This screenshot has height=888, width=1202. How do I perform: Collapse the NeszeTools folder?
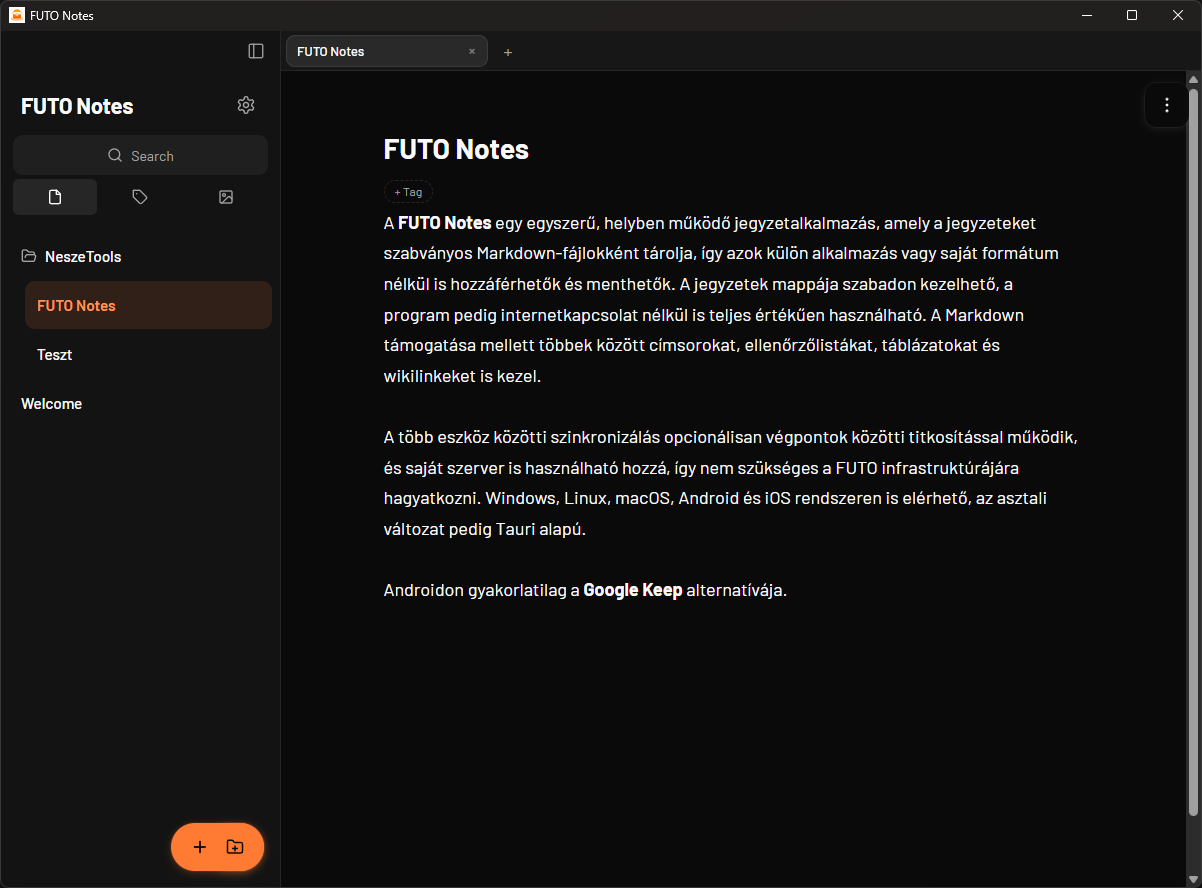pos(71,257)
